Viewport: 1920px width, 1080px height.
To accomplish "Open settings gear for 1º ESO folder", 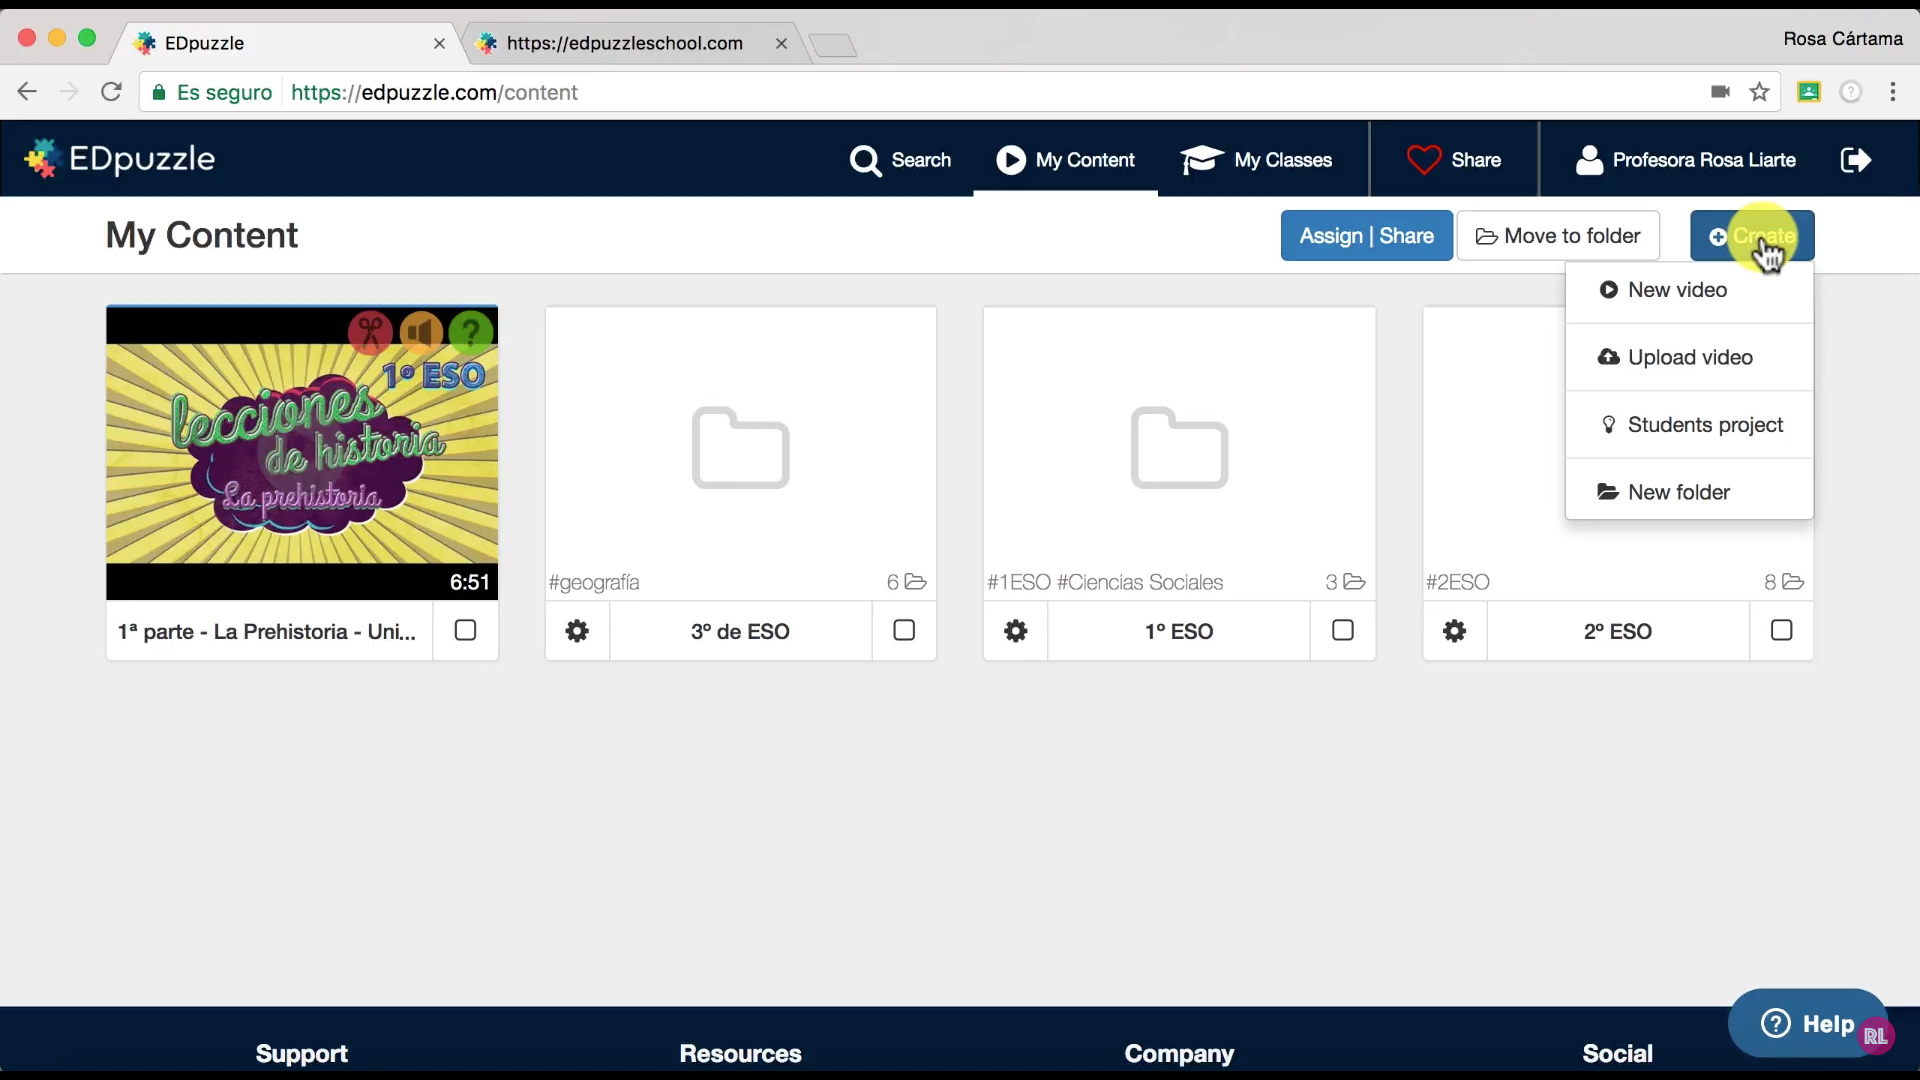I will pyautogui.click(x=1015, y=631).
